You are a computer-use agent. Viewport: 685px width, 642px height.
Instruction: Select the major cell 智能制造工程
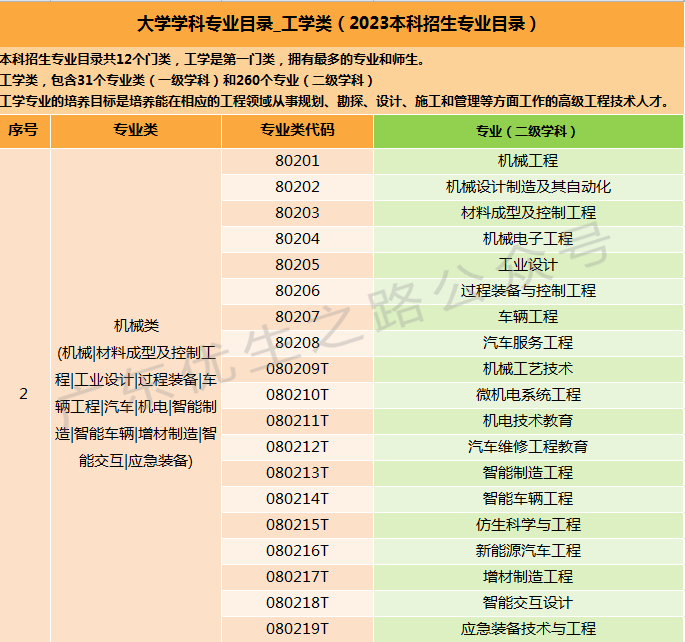528,473
